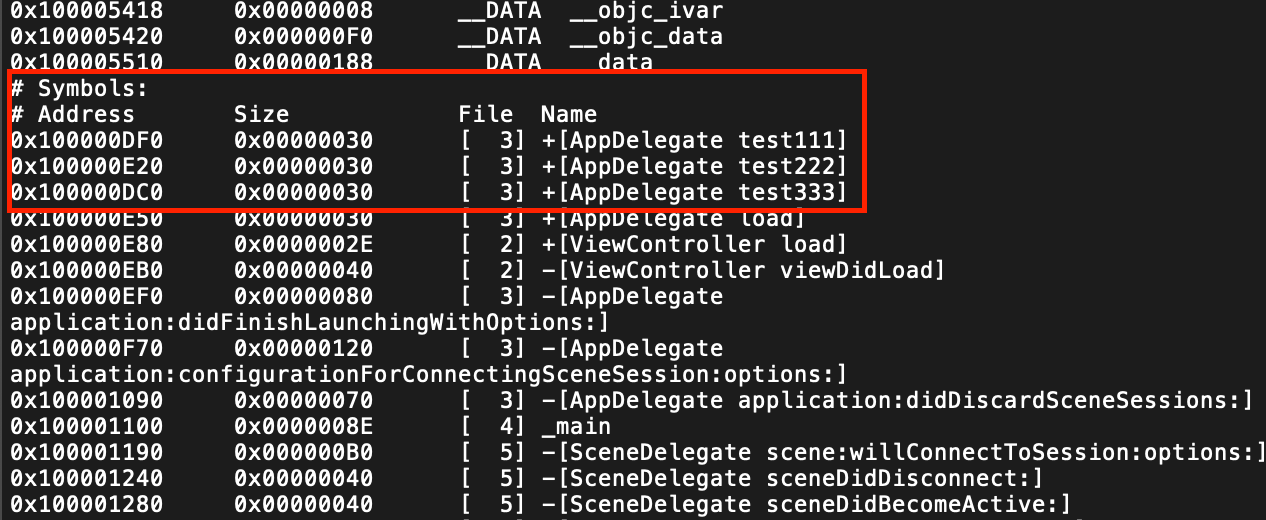Click the application:configurationForConnectingSceneSession:options: line

click(x=428, y=374)
